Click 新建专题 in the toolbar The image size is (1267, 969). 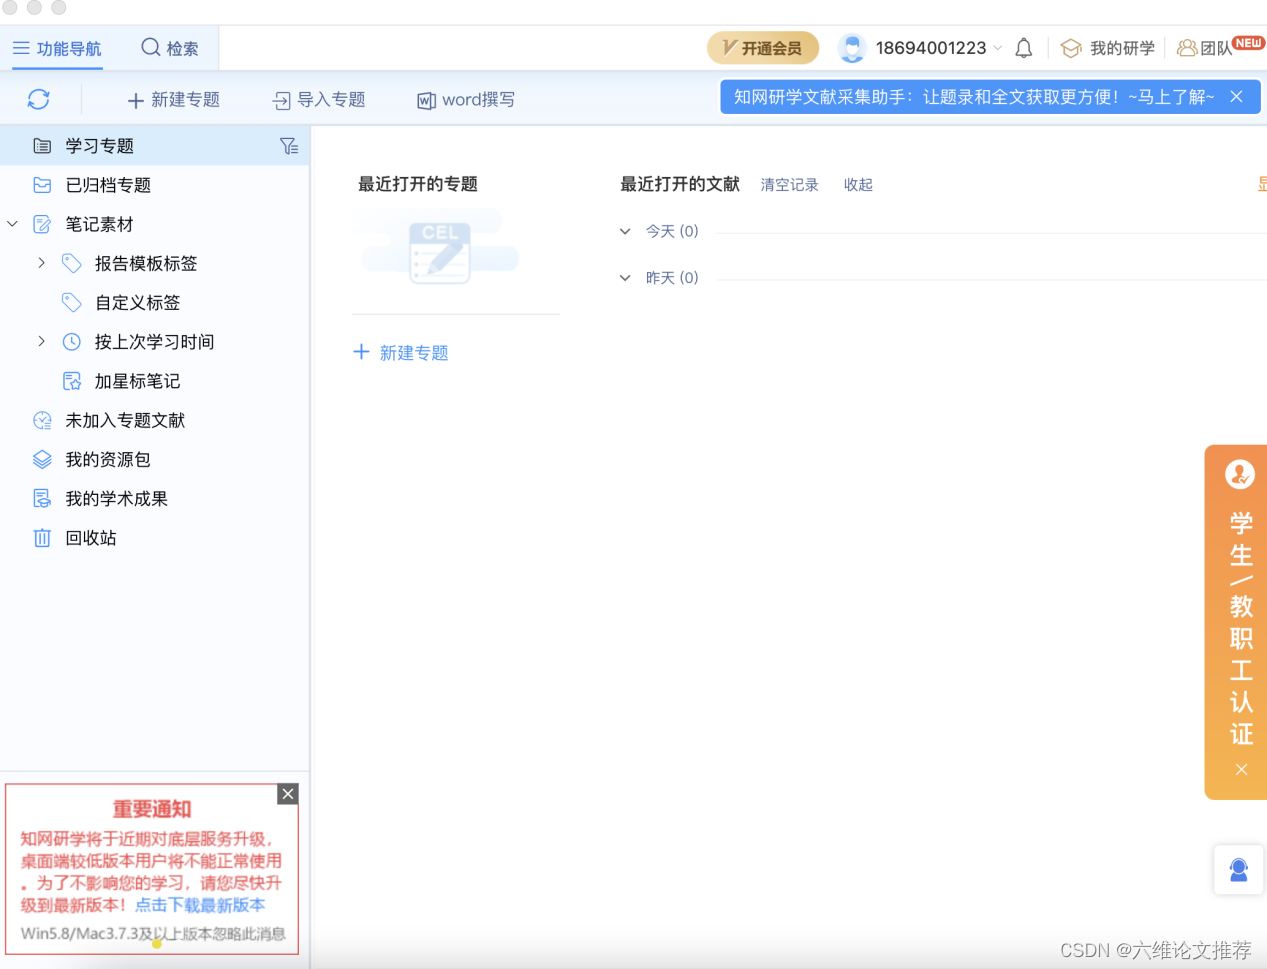click(x=173, y=100)
